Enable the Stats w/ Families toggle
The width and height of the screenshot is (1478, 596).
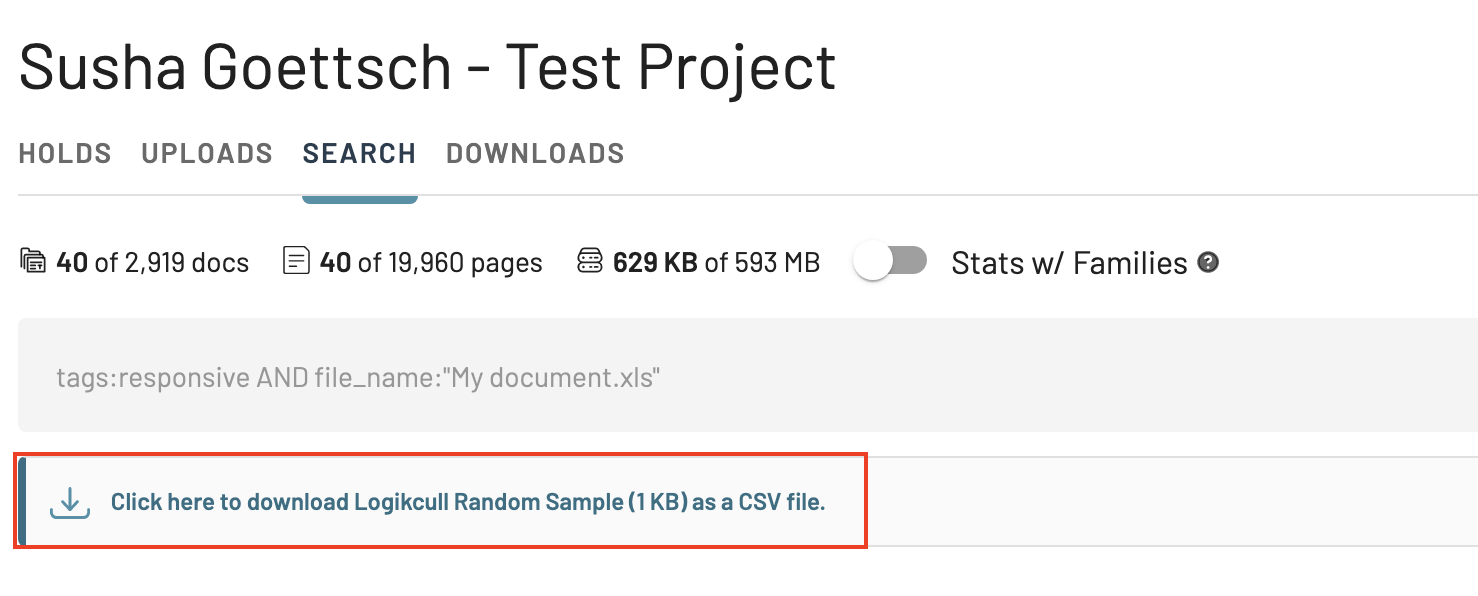(890, 262)
